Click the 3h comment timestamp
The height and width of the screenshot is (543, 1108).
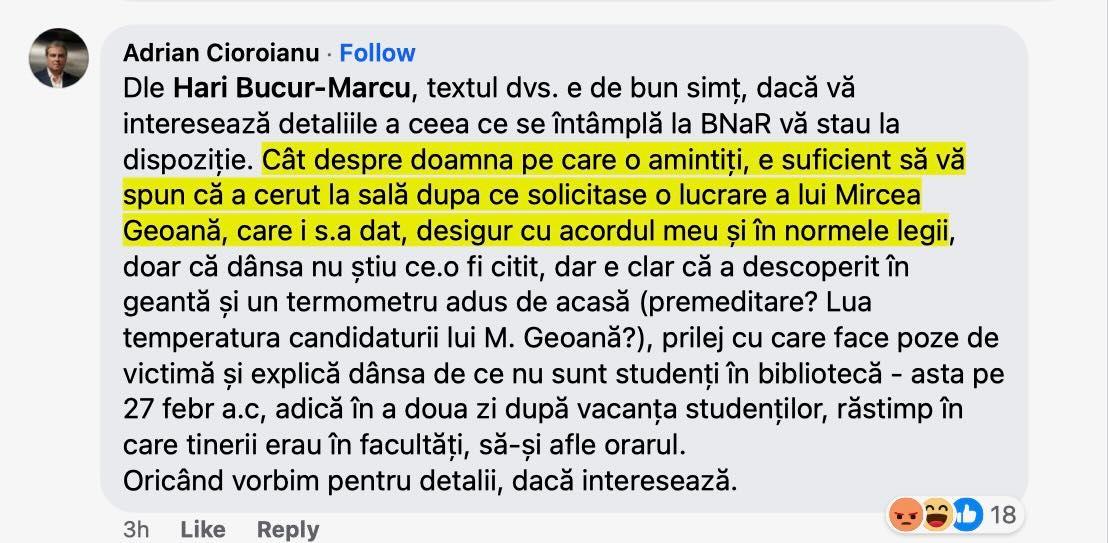[x=136, y=529]
